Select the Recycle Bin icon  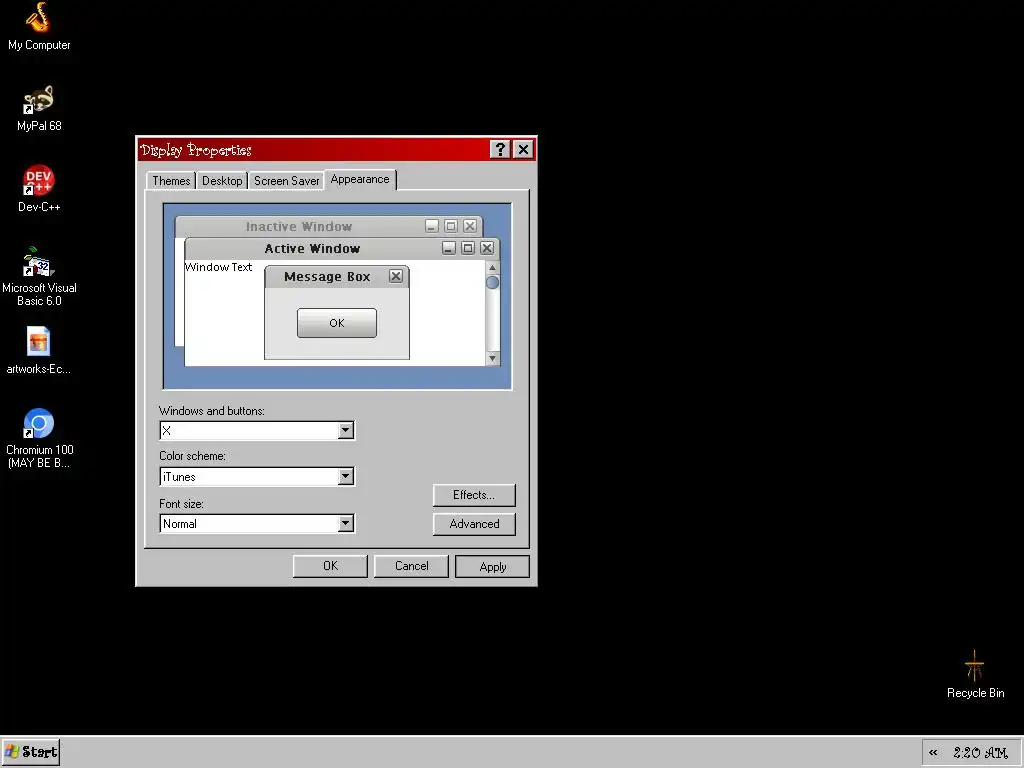[975, 675]
